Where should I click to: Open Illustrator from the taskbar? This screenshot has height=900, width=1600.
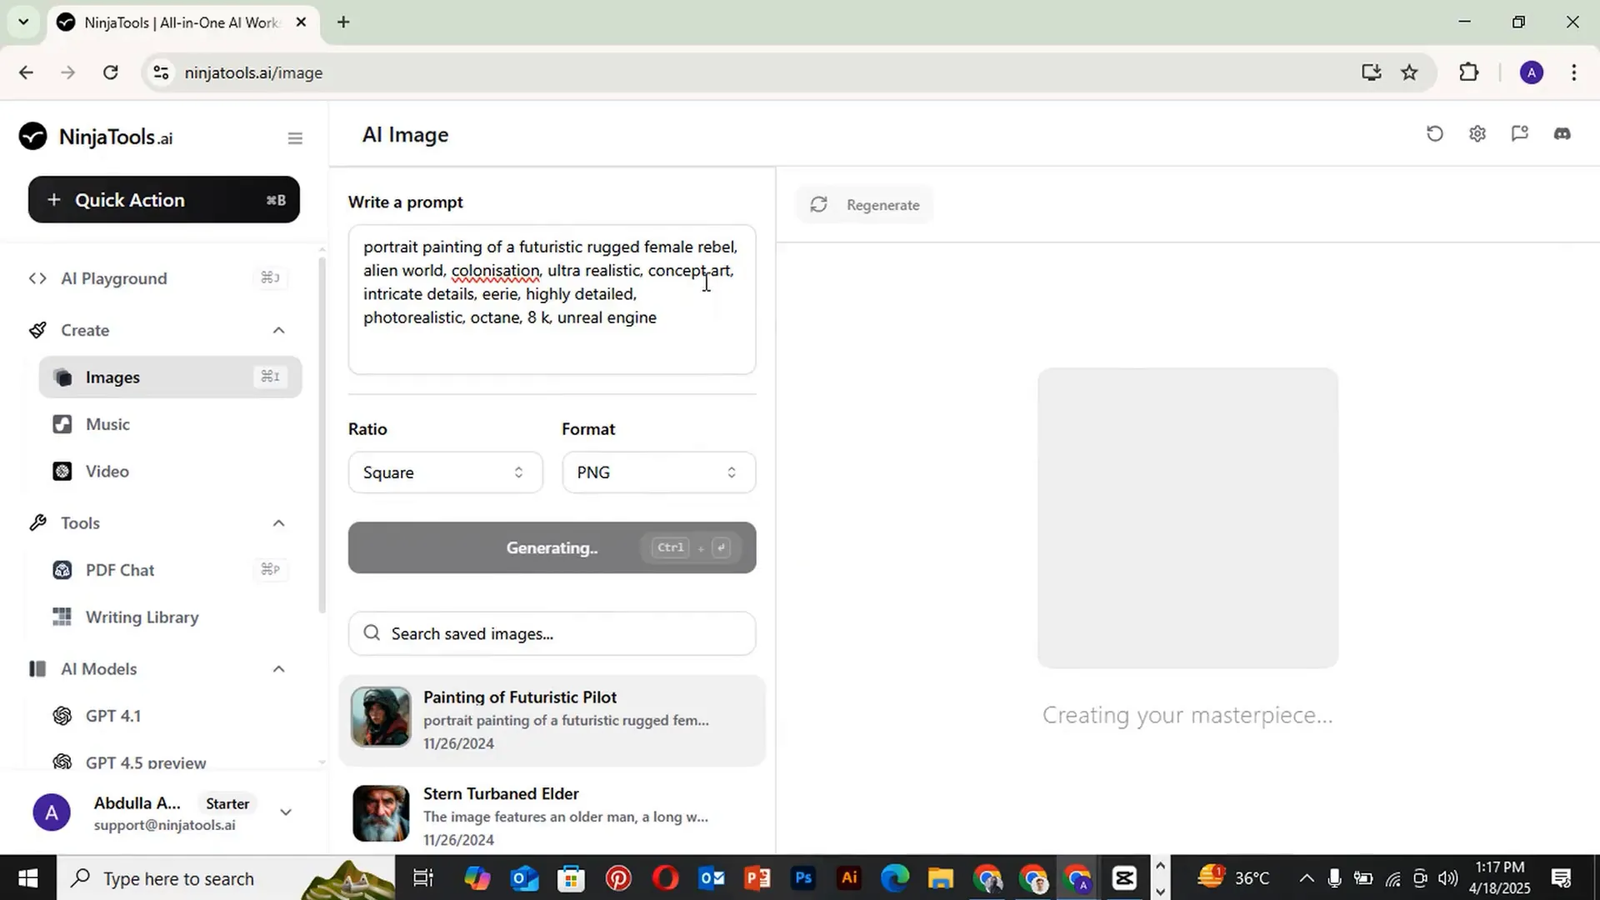point(849,879)
